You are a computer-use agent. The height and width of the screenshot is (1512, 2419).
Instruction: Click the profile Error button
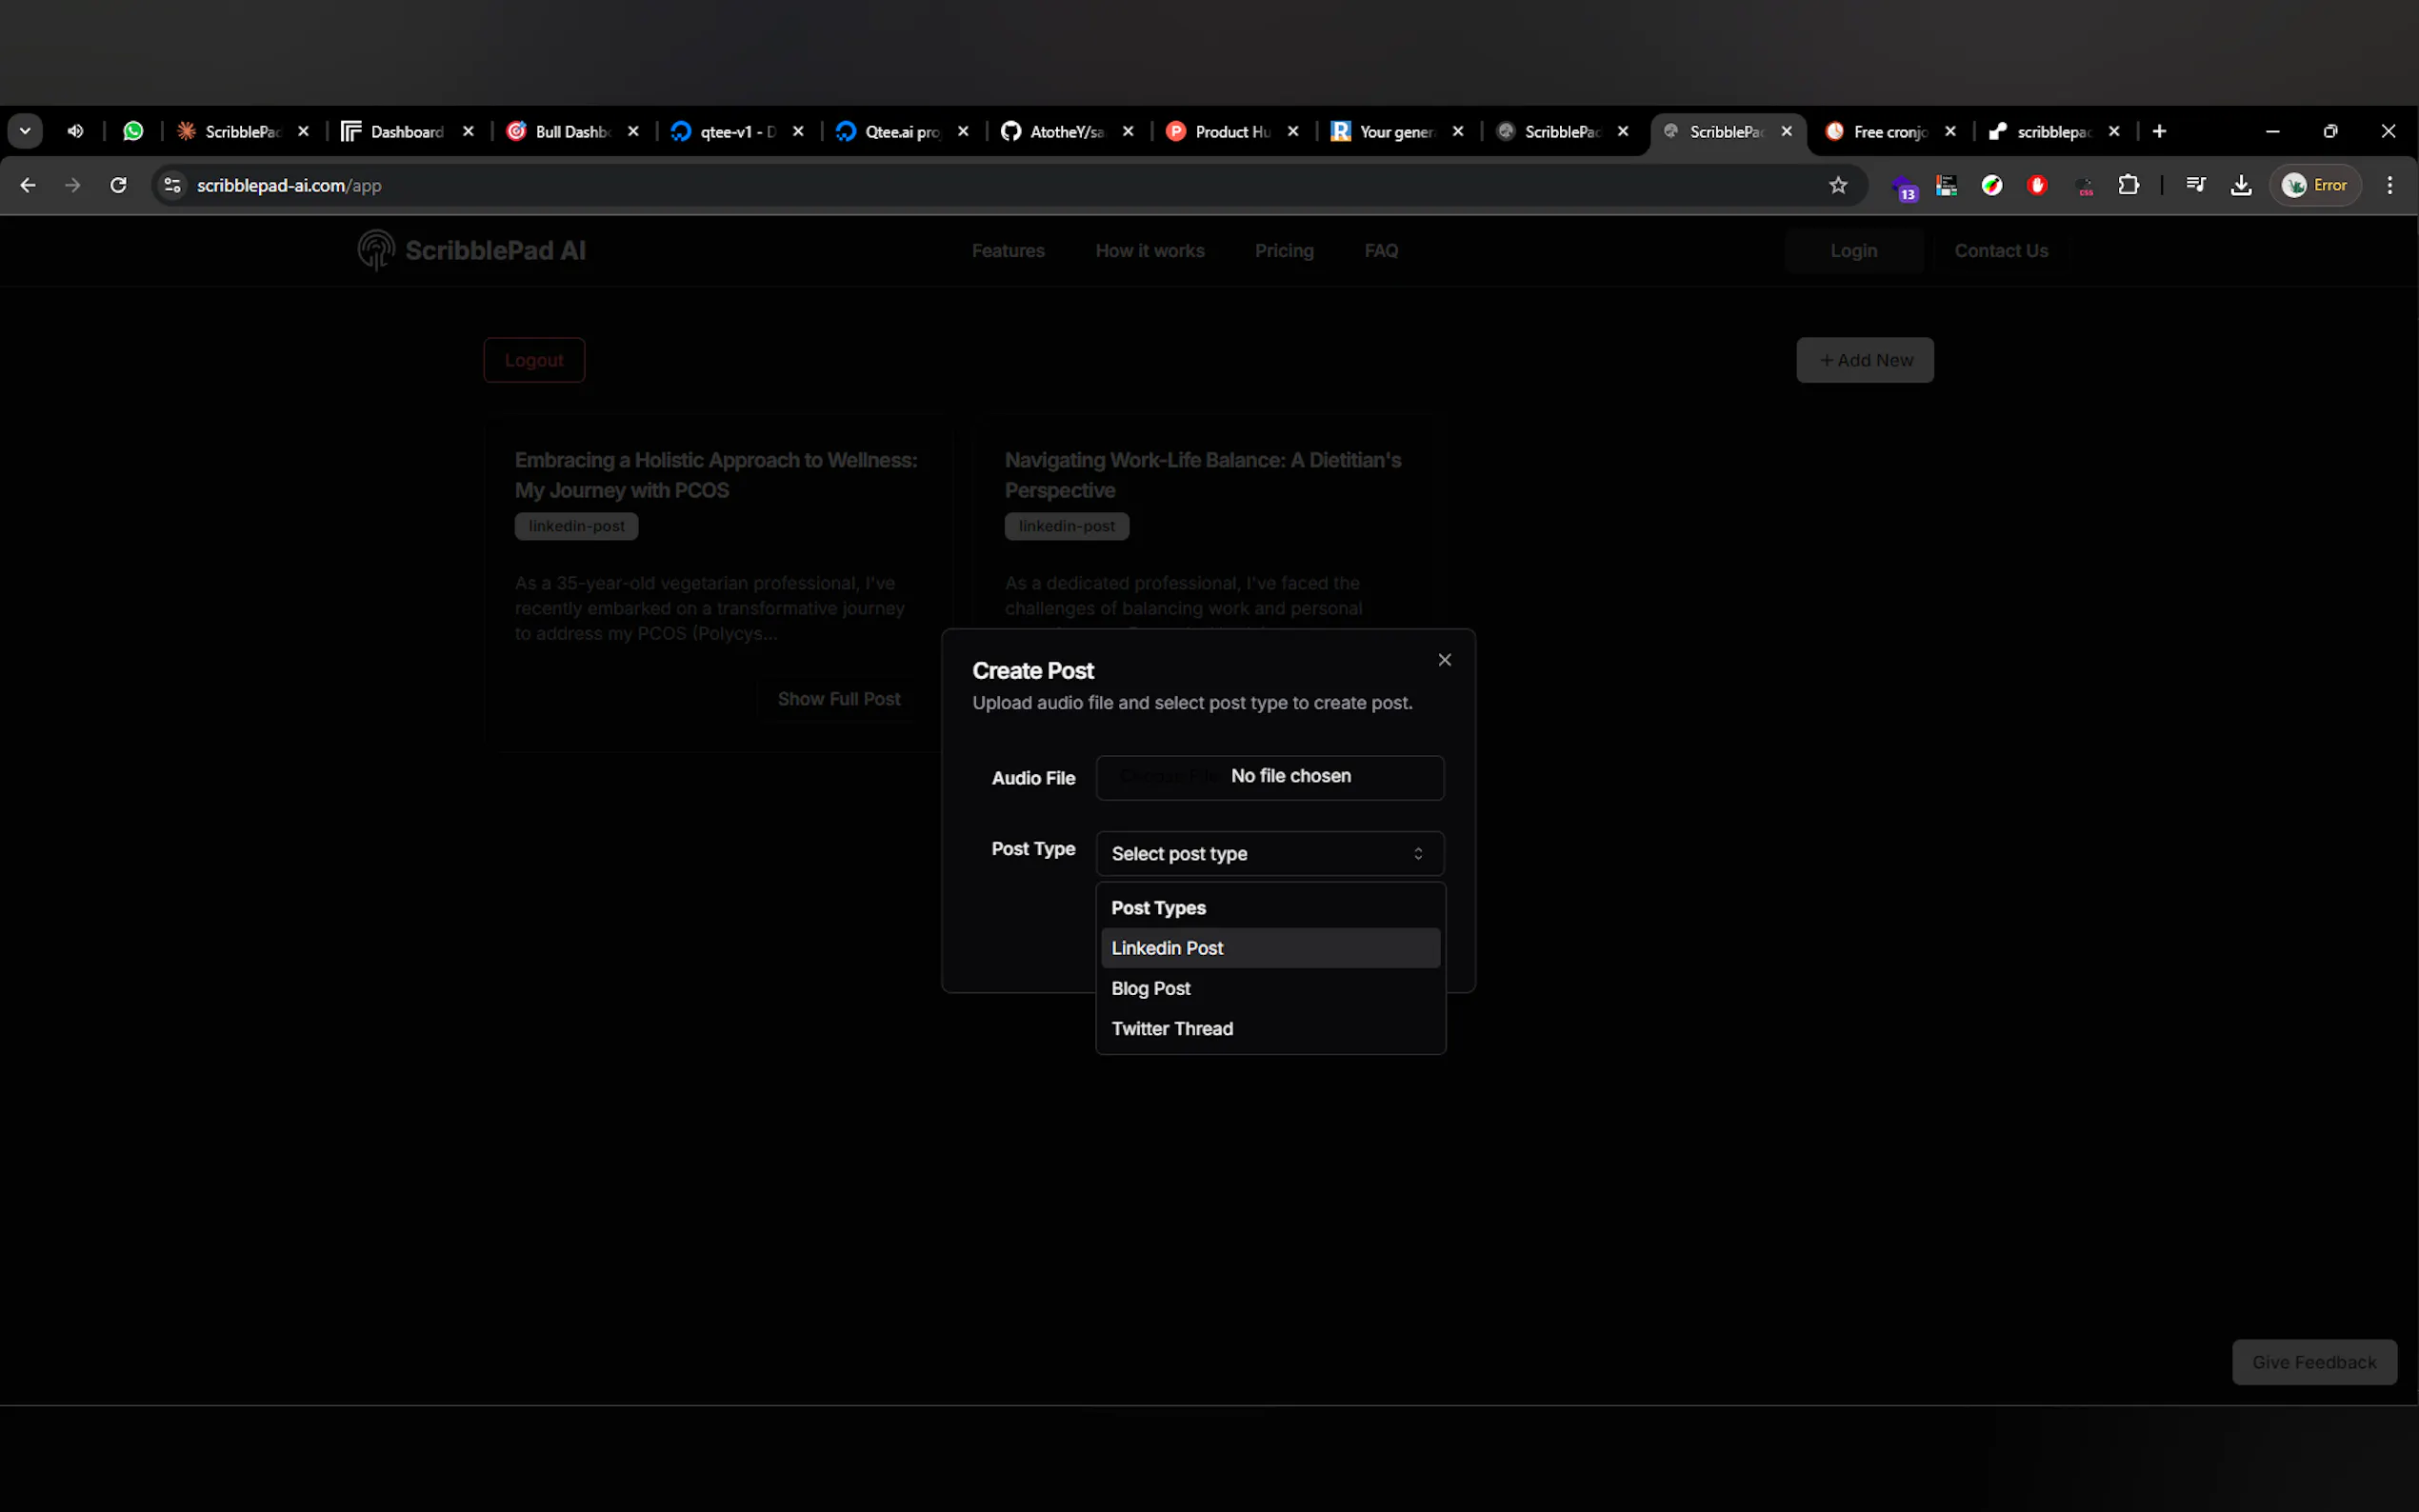click(2315, 185)
